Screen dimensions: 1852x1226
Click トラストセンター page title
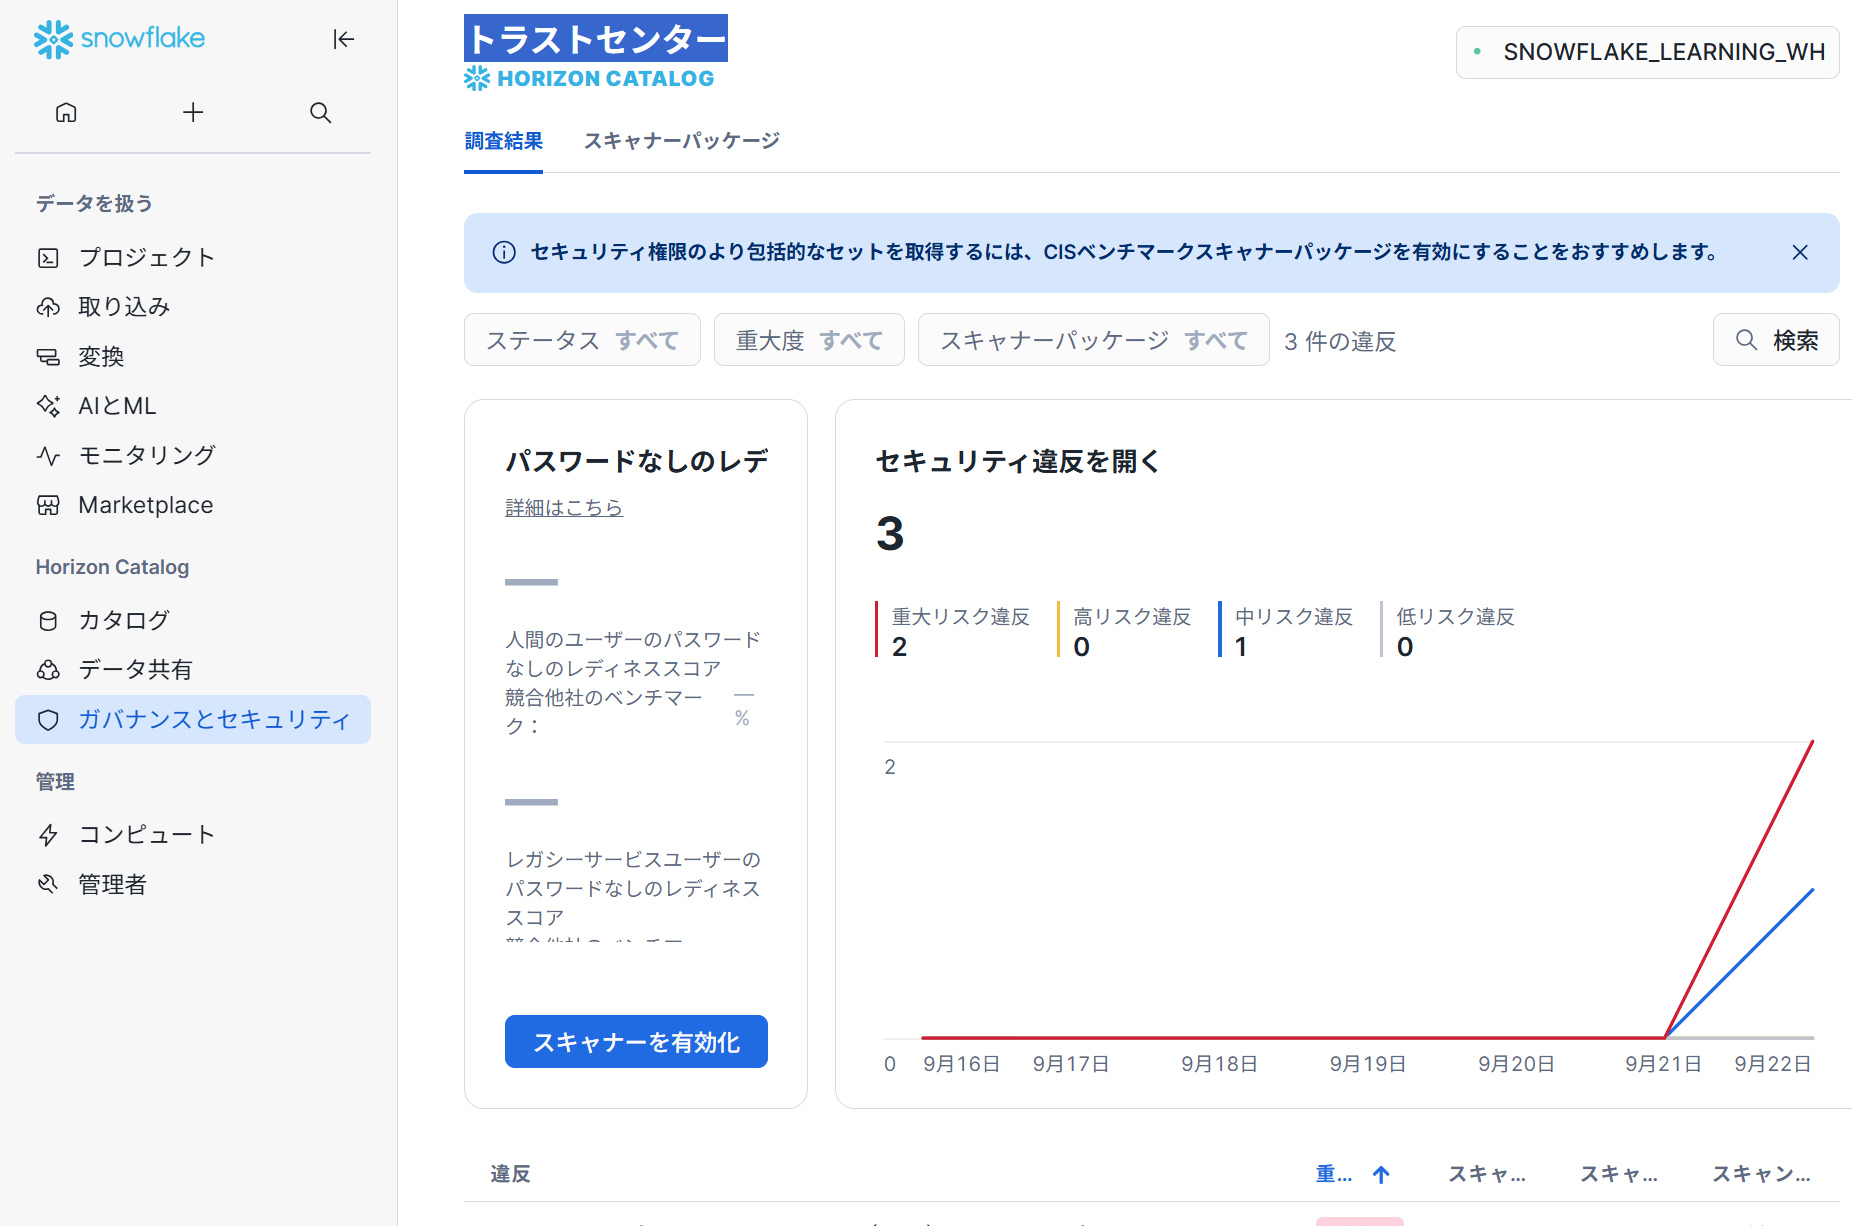point(596,39)
